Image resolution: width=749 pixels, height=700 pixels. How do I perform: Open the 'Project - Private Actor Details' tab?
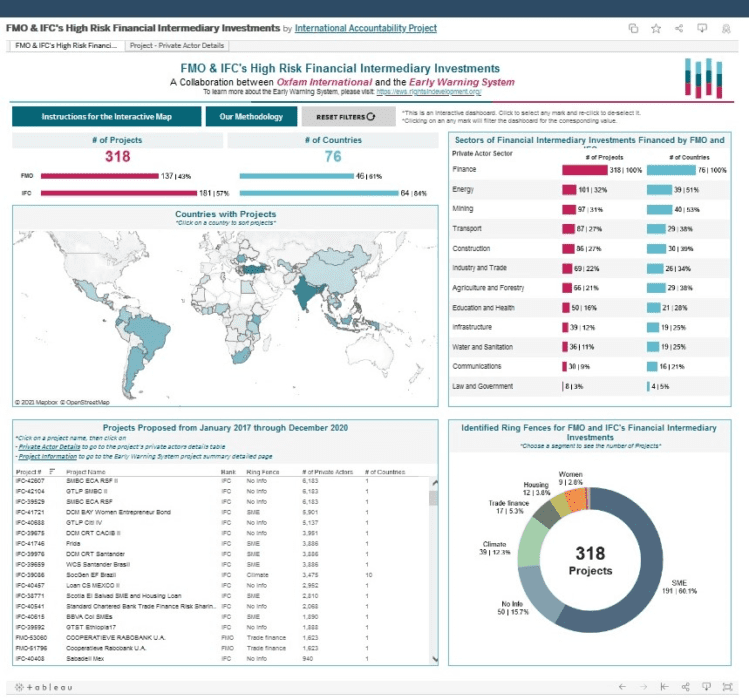pyautogui.click(x=177, y=45)
